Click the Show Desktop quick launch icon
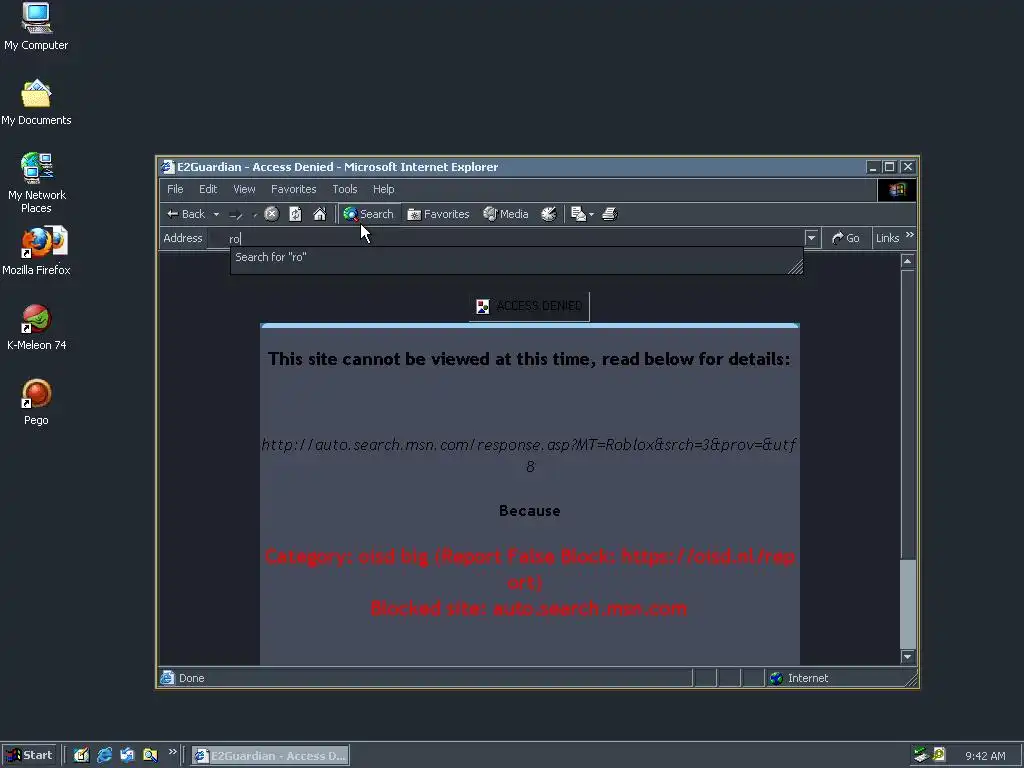This screenshot has height=768, width=1024. 82,756
